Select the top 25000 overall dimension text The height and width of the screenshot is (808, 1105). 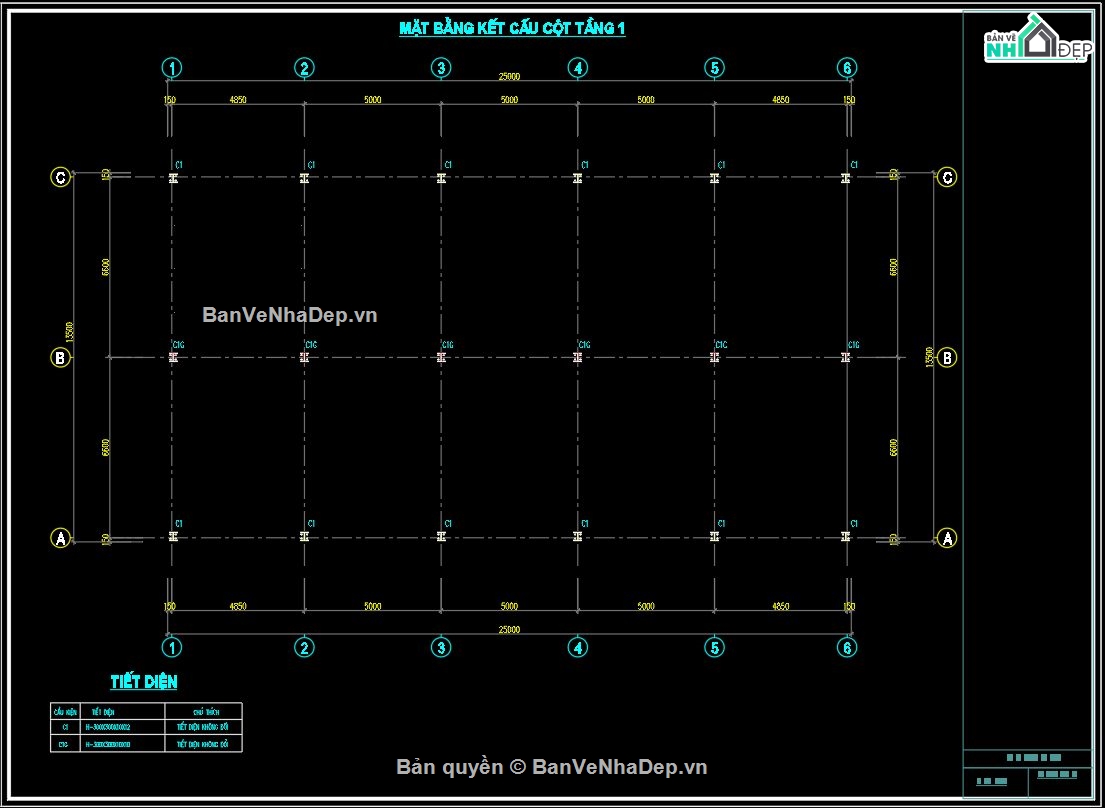point(509,76)
